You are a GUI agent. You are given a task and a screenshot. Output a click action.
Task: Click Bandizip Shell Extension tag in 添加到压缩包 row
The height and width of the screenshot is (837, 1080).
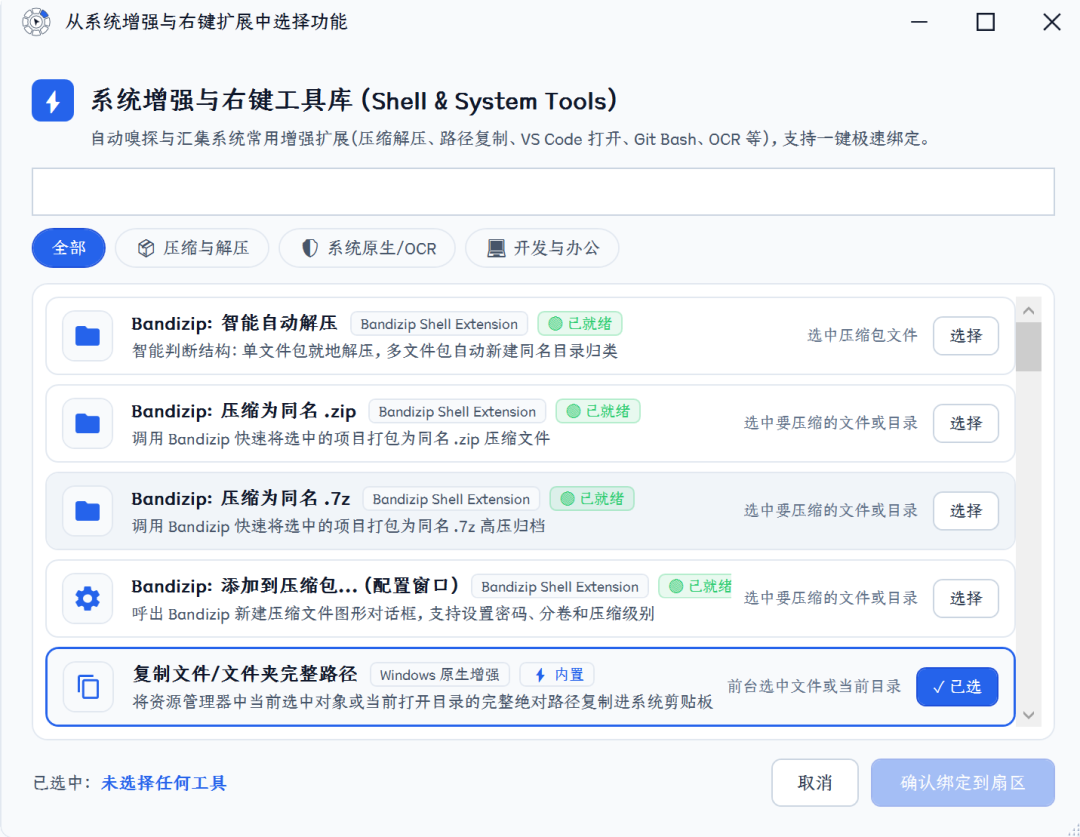pos(560,587)
